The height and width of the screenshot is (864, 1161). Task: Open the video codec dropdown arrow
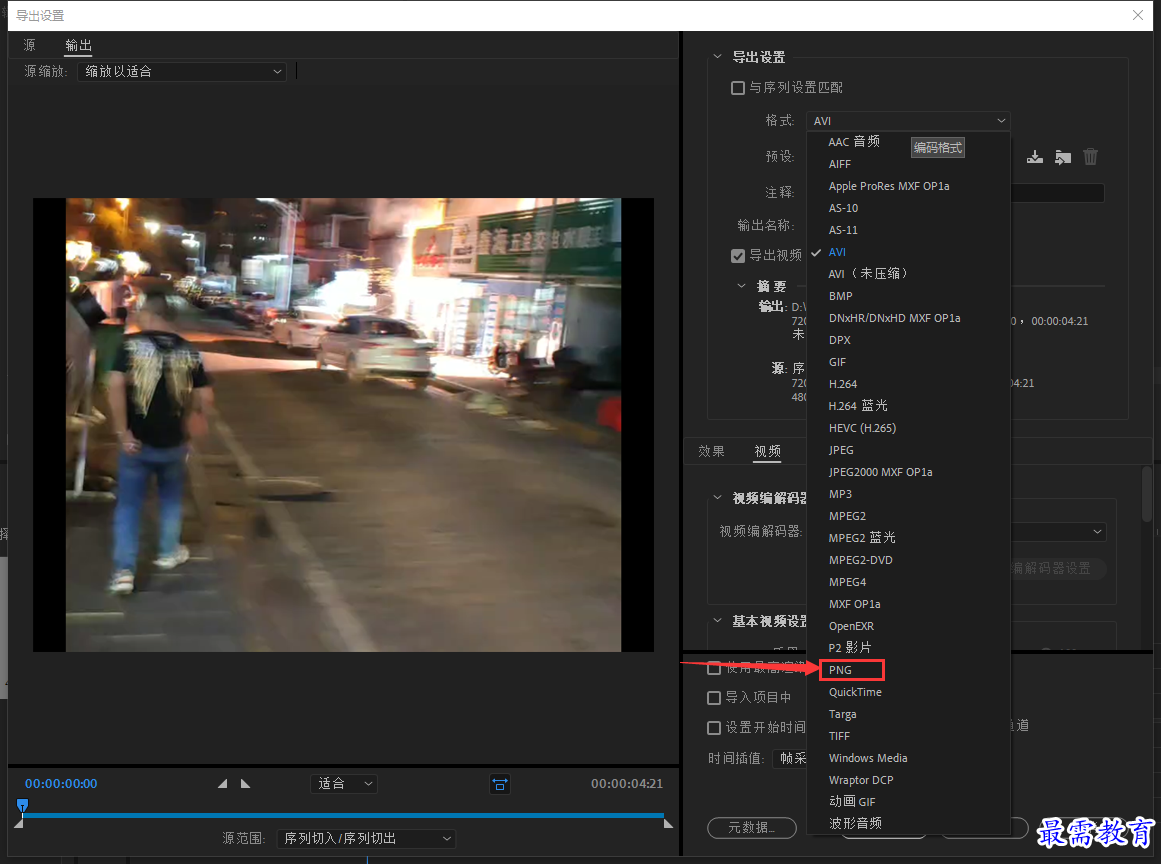click(1097, 532)
